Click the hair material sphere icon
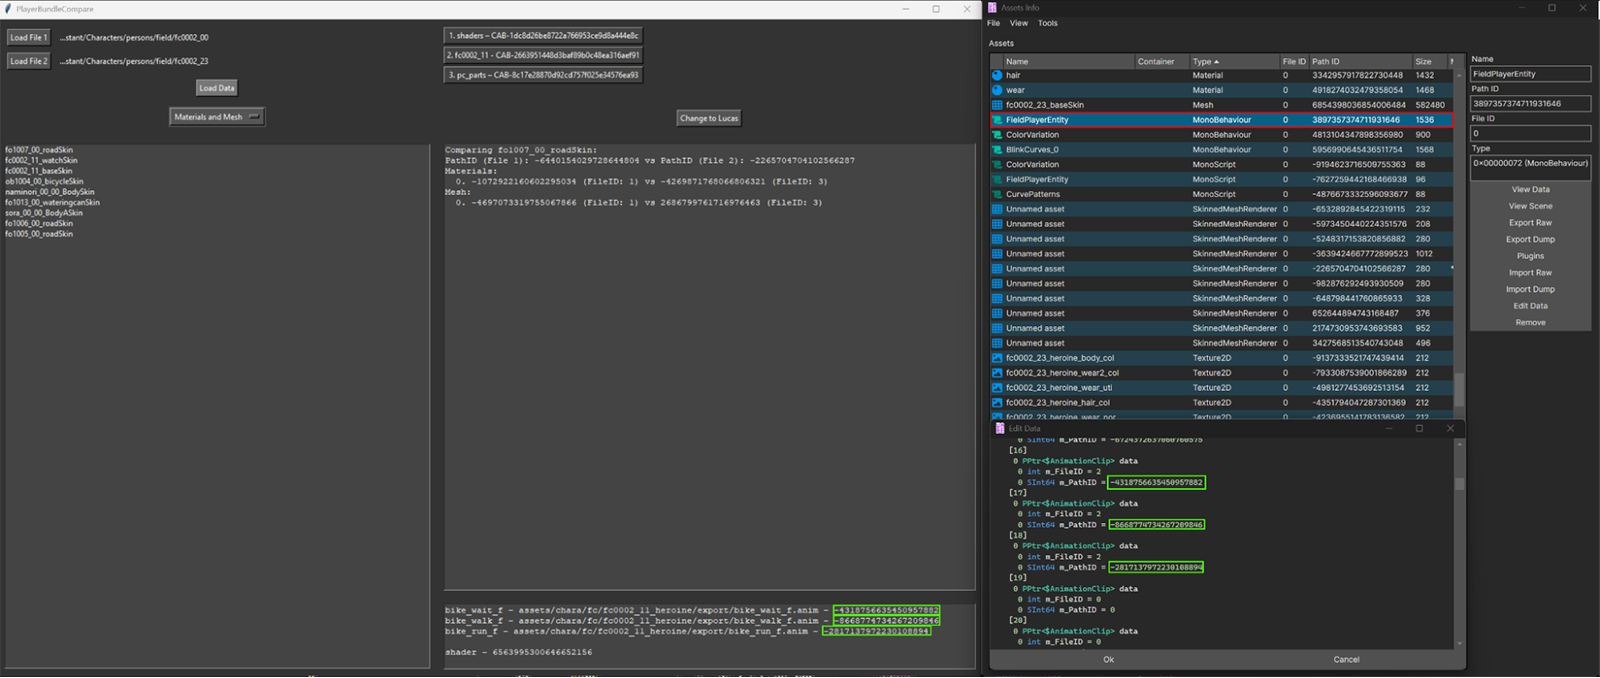 pos(997,75)
